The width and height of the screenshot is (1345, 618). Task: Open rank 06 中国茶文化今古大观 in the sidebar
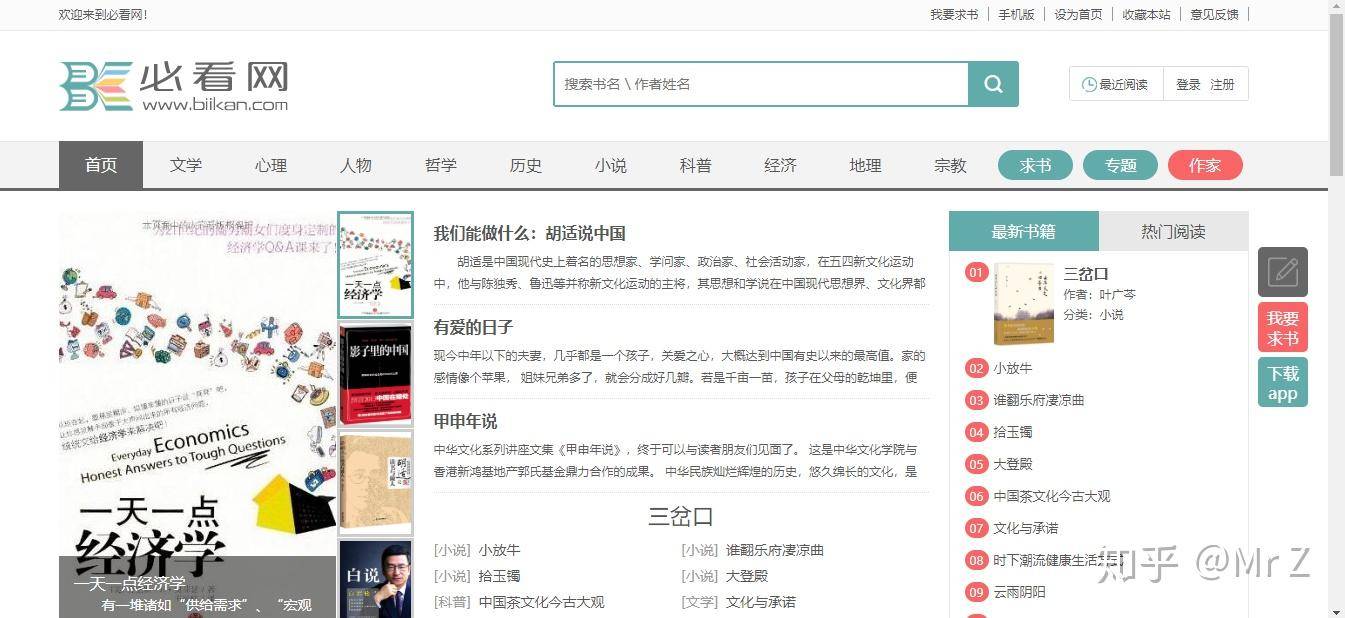pyautogui.click(x=1051, y=496)
